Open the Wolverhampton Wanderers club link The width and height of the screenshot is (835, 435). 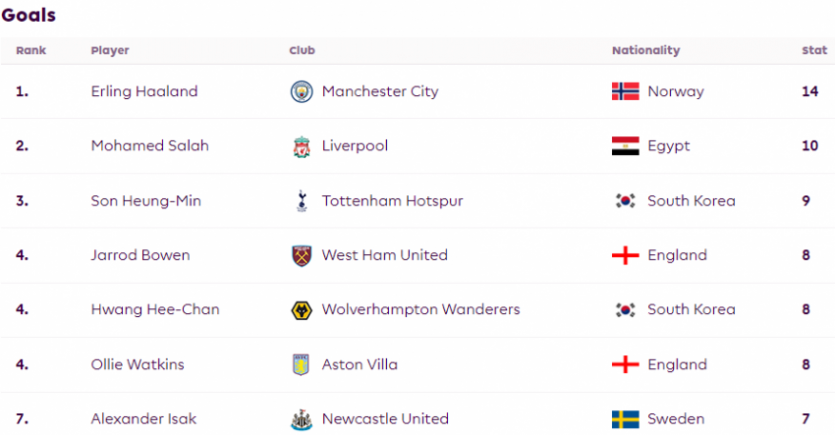421,310
